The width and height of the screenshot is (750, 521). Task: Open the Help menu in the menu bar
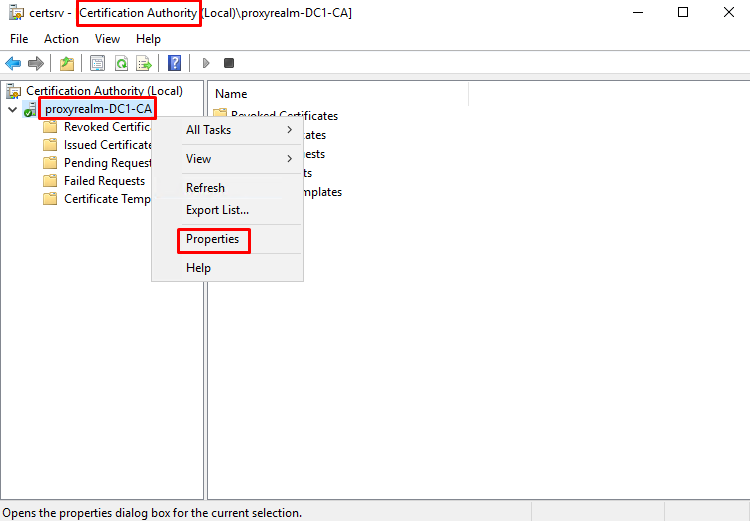148,39
